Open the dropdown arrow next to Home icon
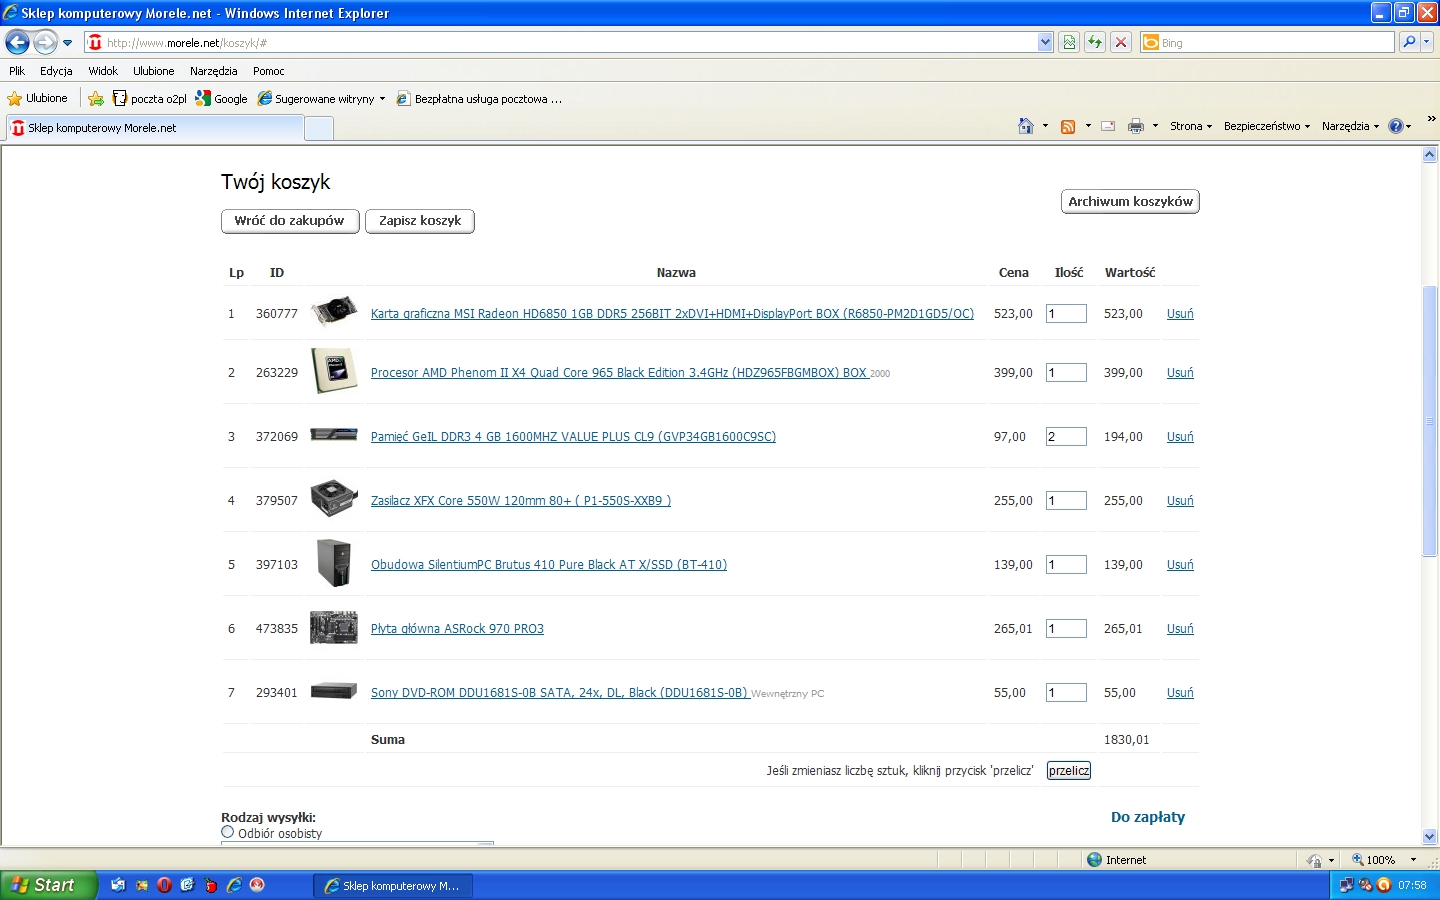Image resolution: width=1440 pixels, height=900 pixels. (1045, 126)
